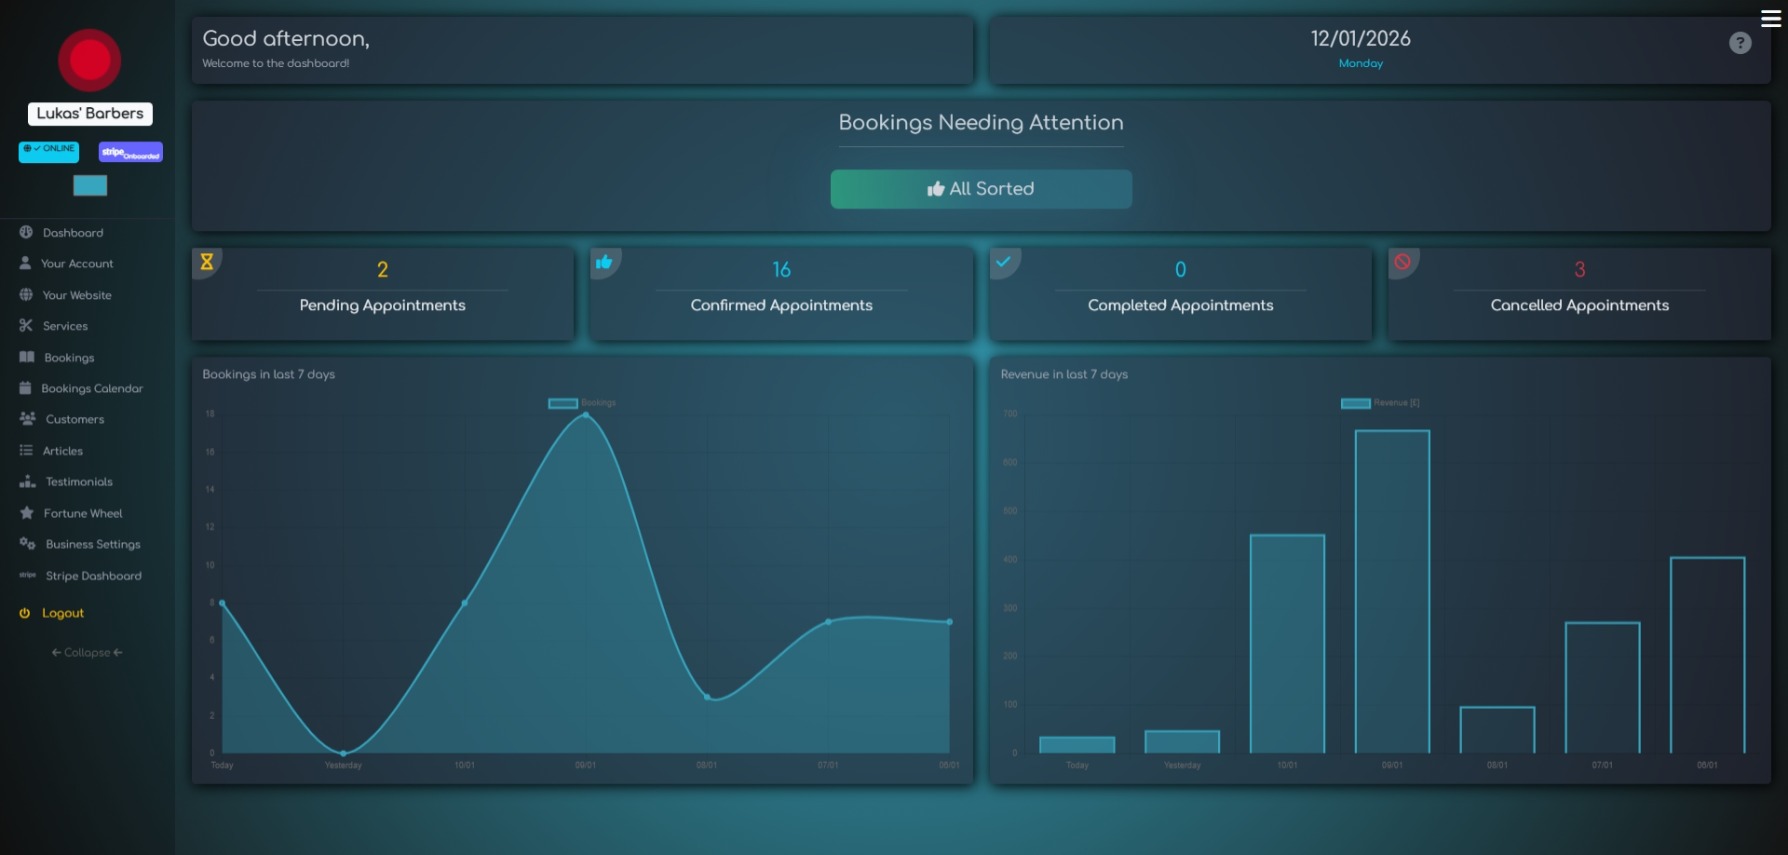Click the ONLINE status badge
The width and height of the screenshot is (1788, 855).
pyautogui.click(x=49, y=151)
